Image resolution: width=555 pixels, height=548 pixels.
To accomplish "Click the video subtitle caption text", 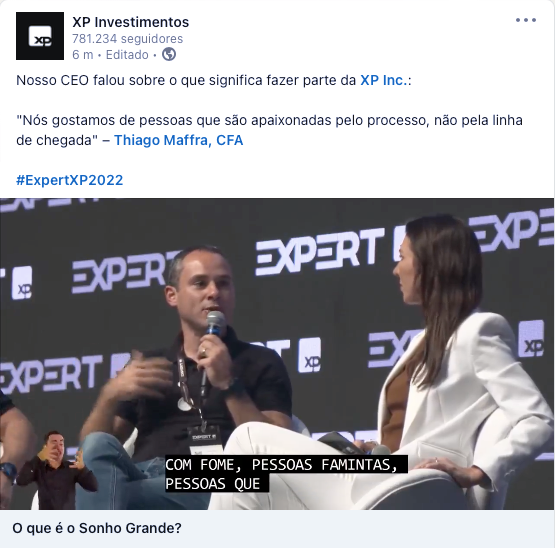I will tap(286, 474).
